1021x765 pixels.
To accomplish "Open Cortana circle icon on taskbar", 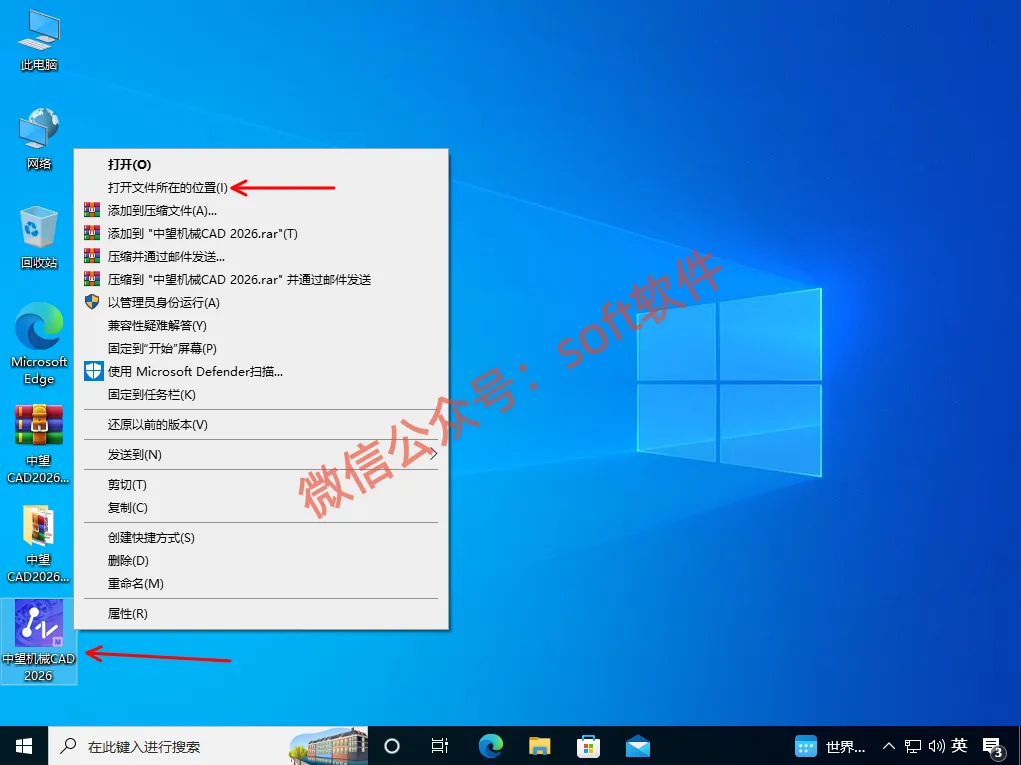I will (392, 746).
